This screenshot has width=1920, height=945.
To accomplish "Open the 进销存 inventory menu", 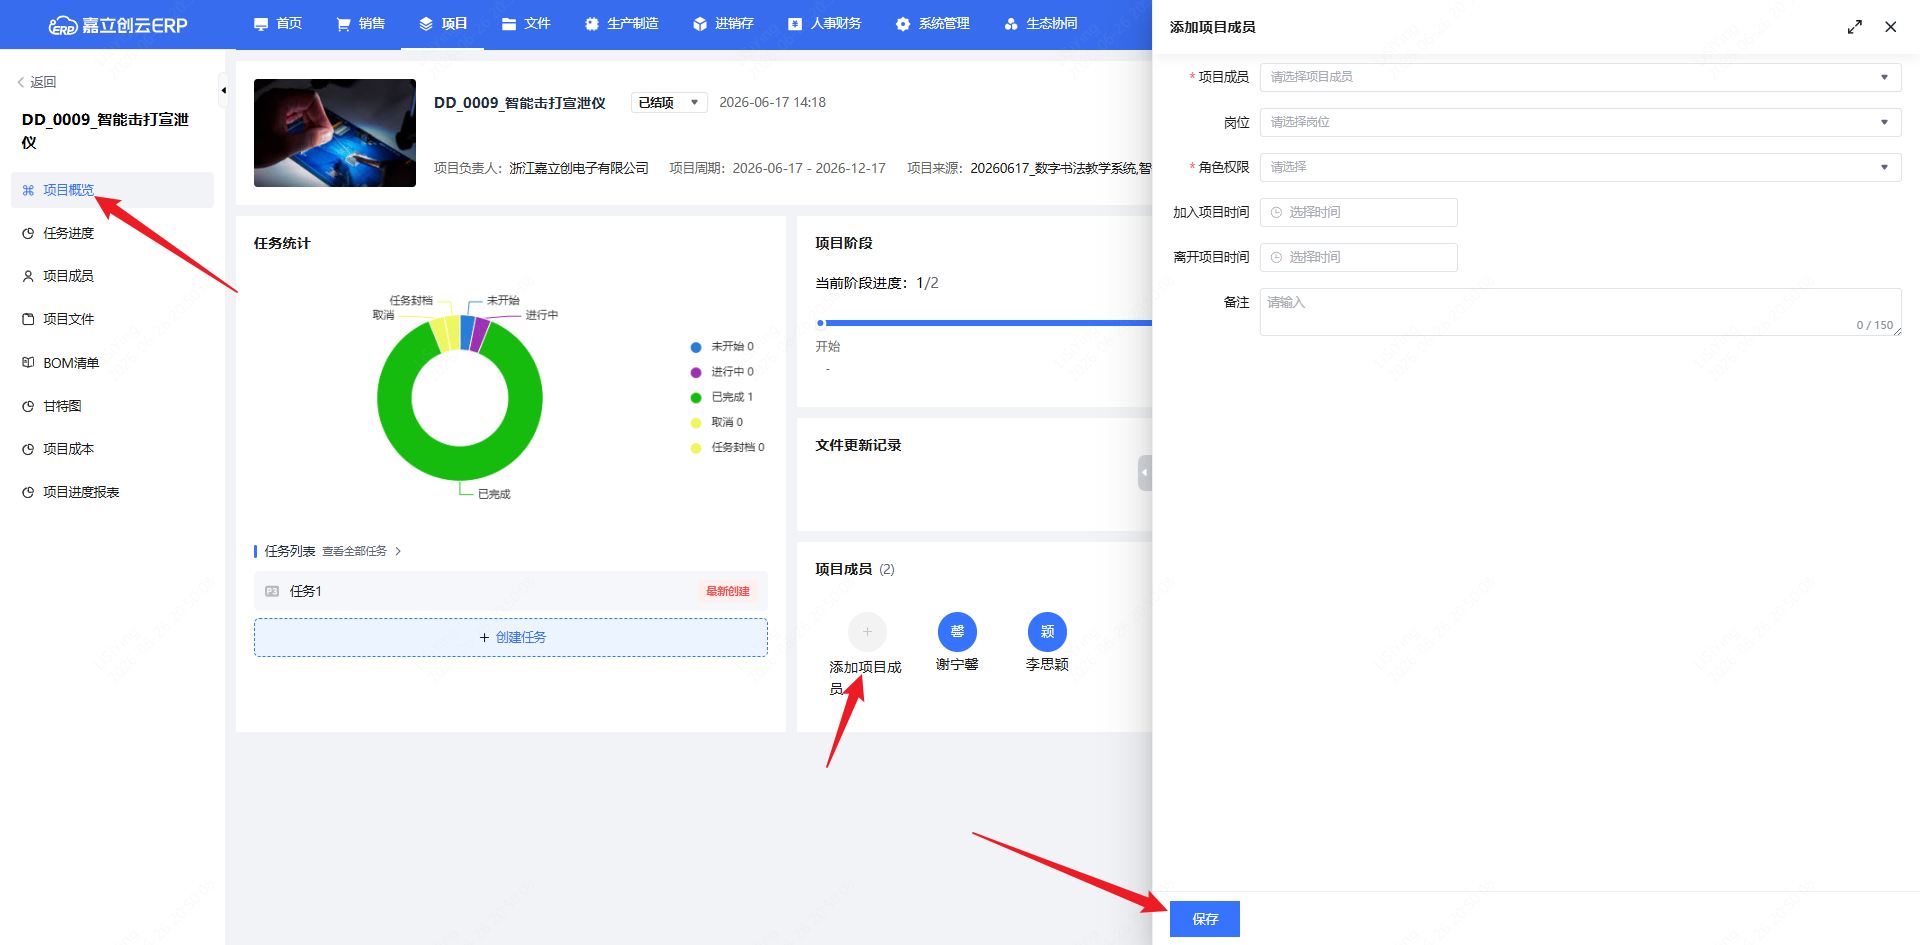I will tap(723, 24).
